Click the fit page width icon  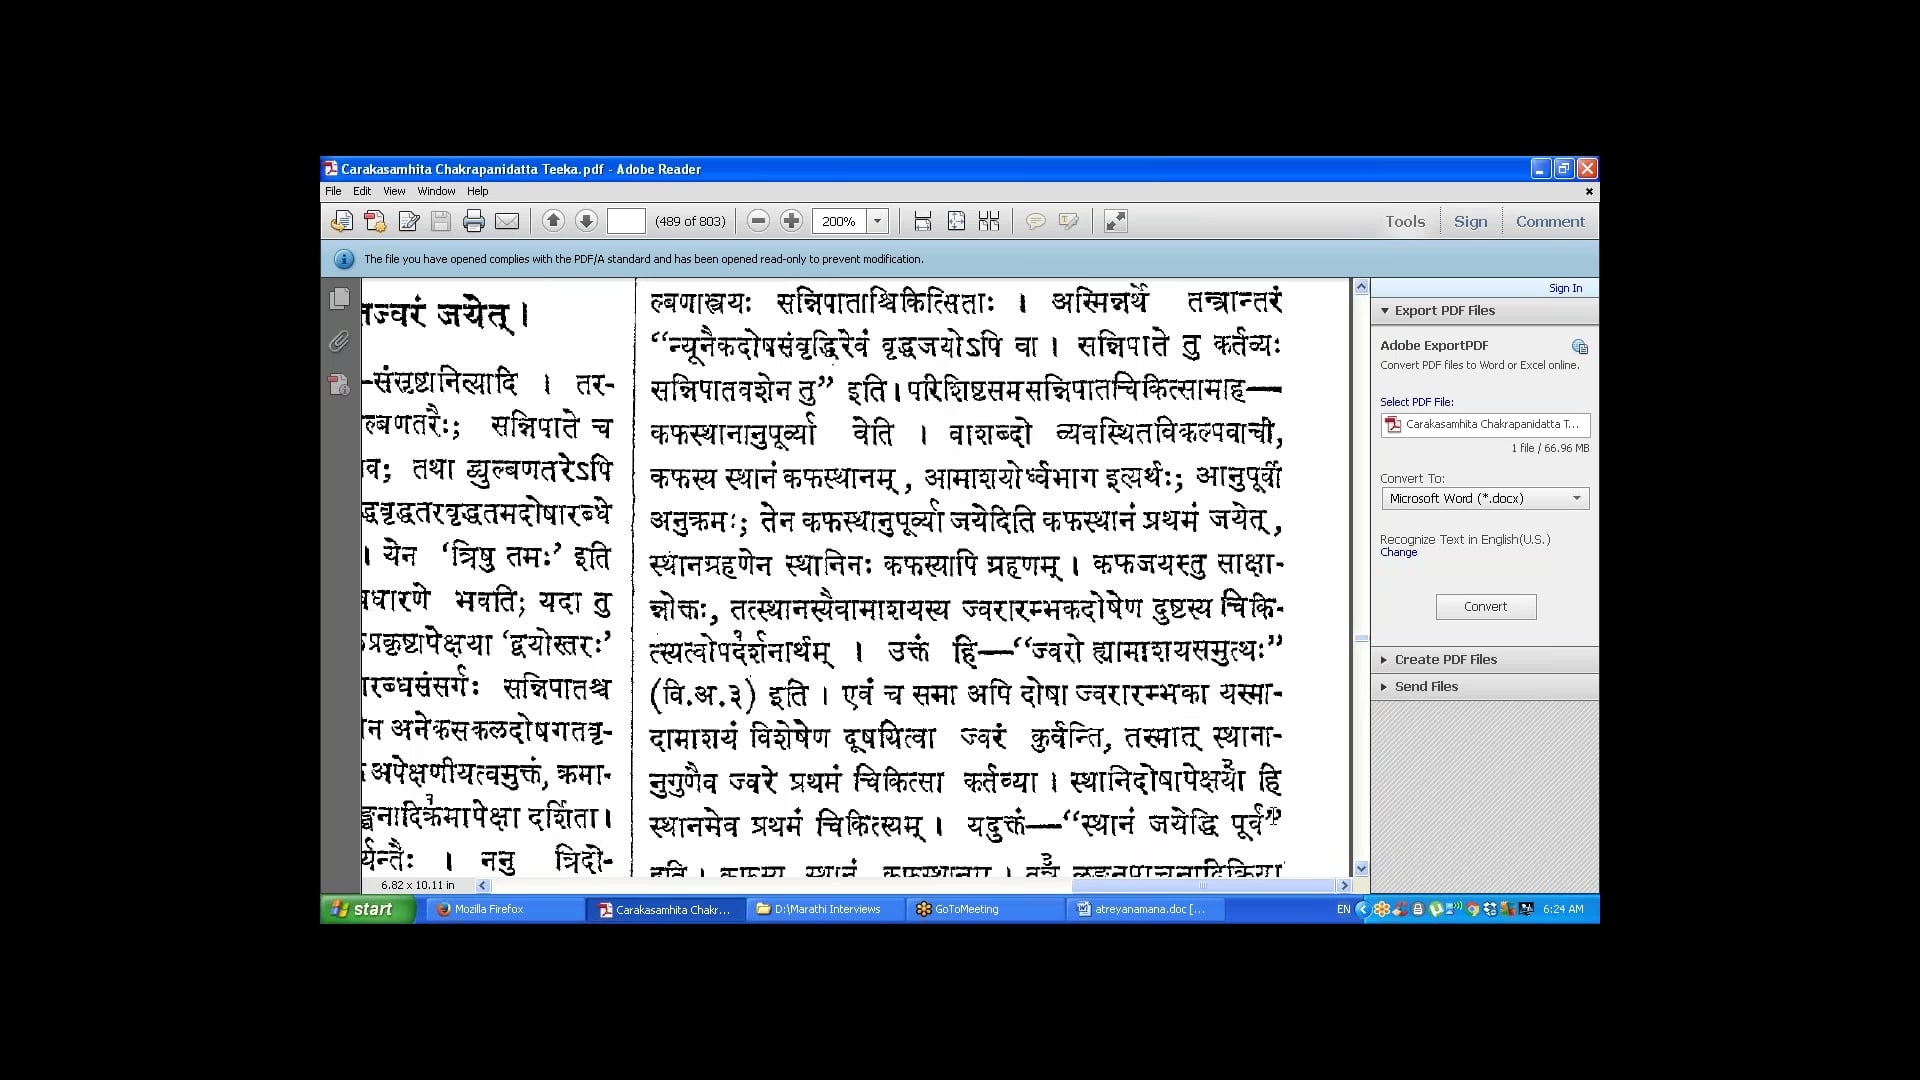tap(923, 221)
